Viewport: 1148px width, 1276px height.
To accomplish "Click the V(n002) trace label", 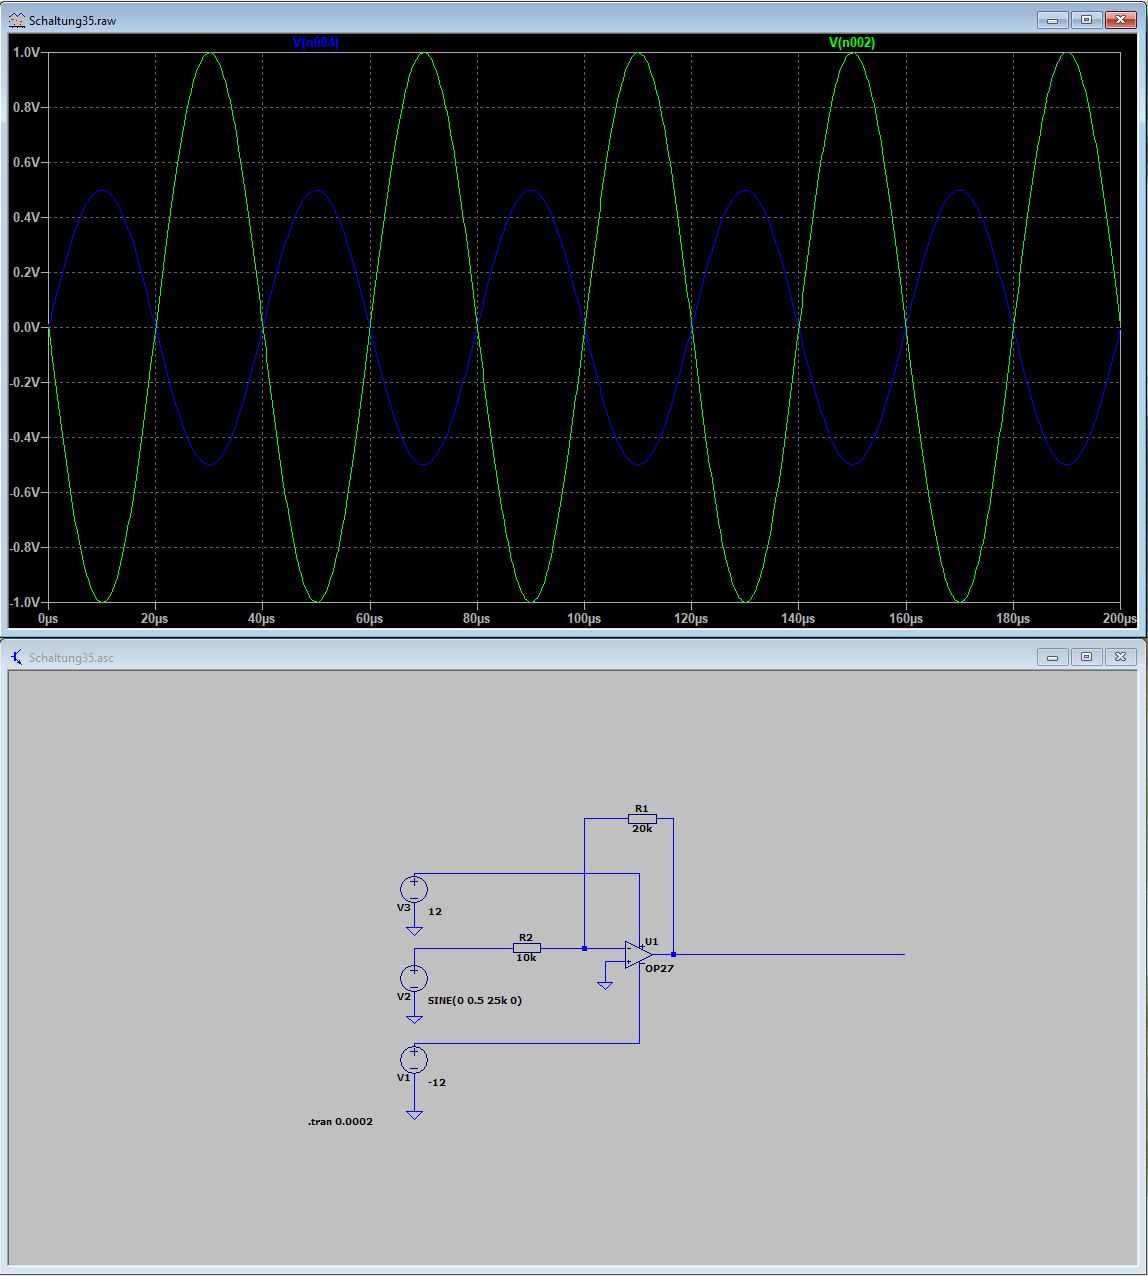I will [852, 42].
